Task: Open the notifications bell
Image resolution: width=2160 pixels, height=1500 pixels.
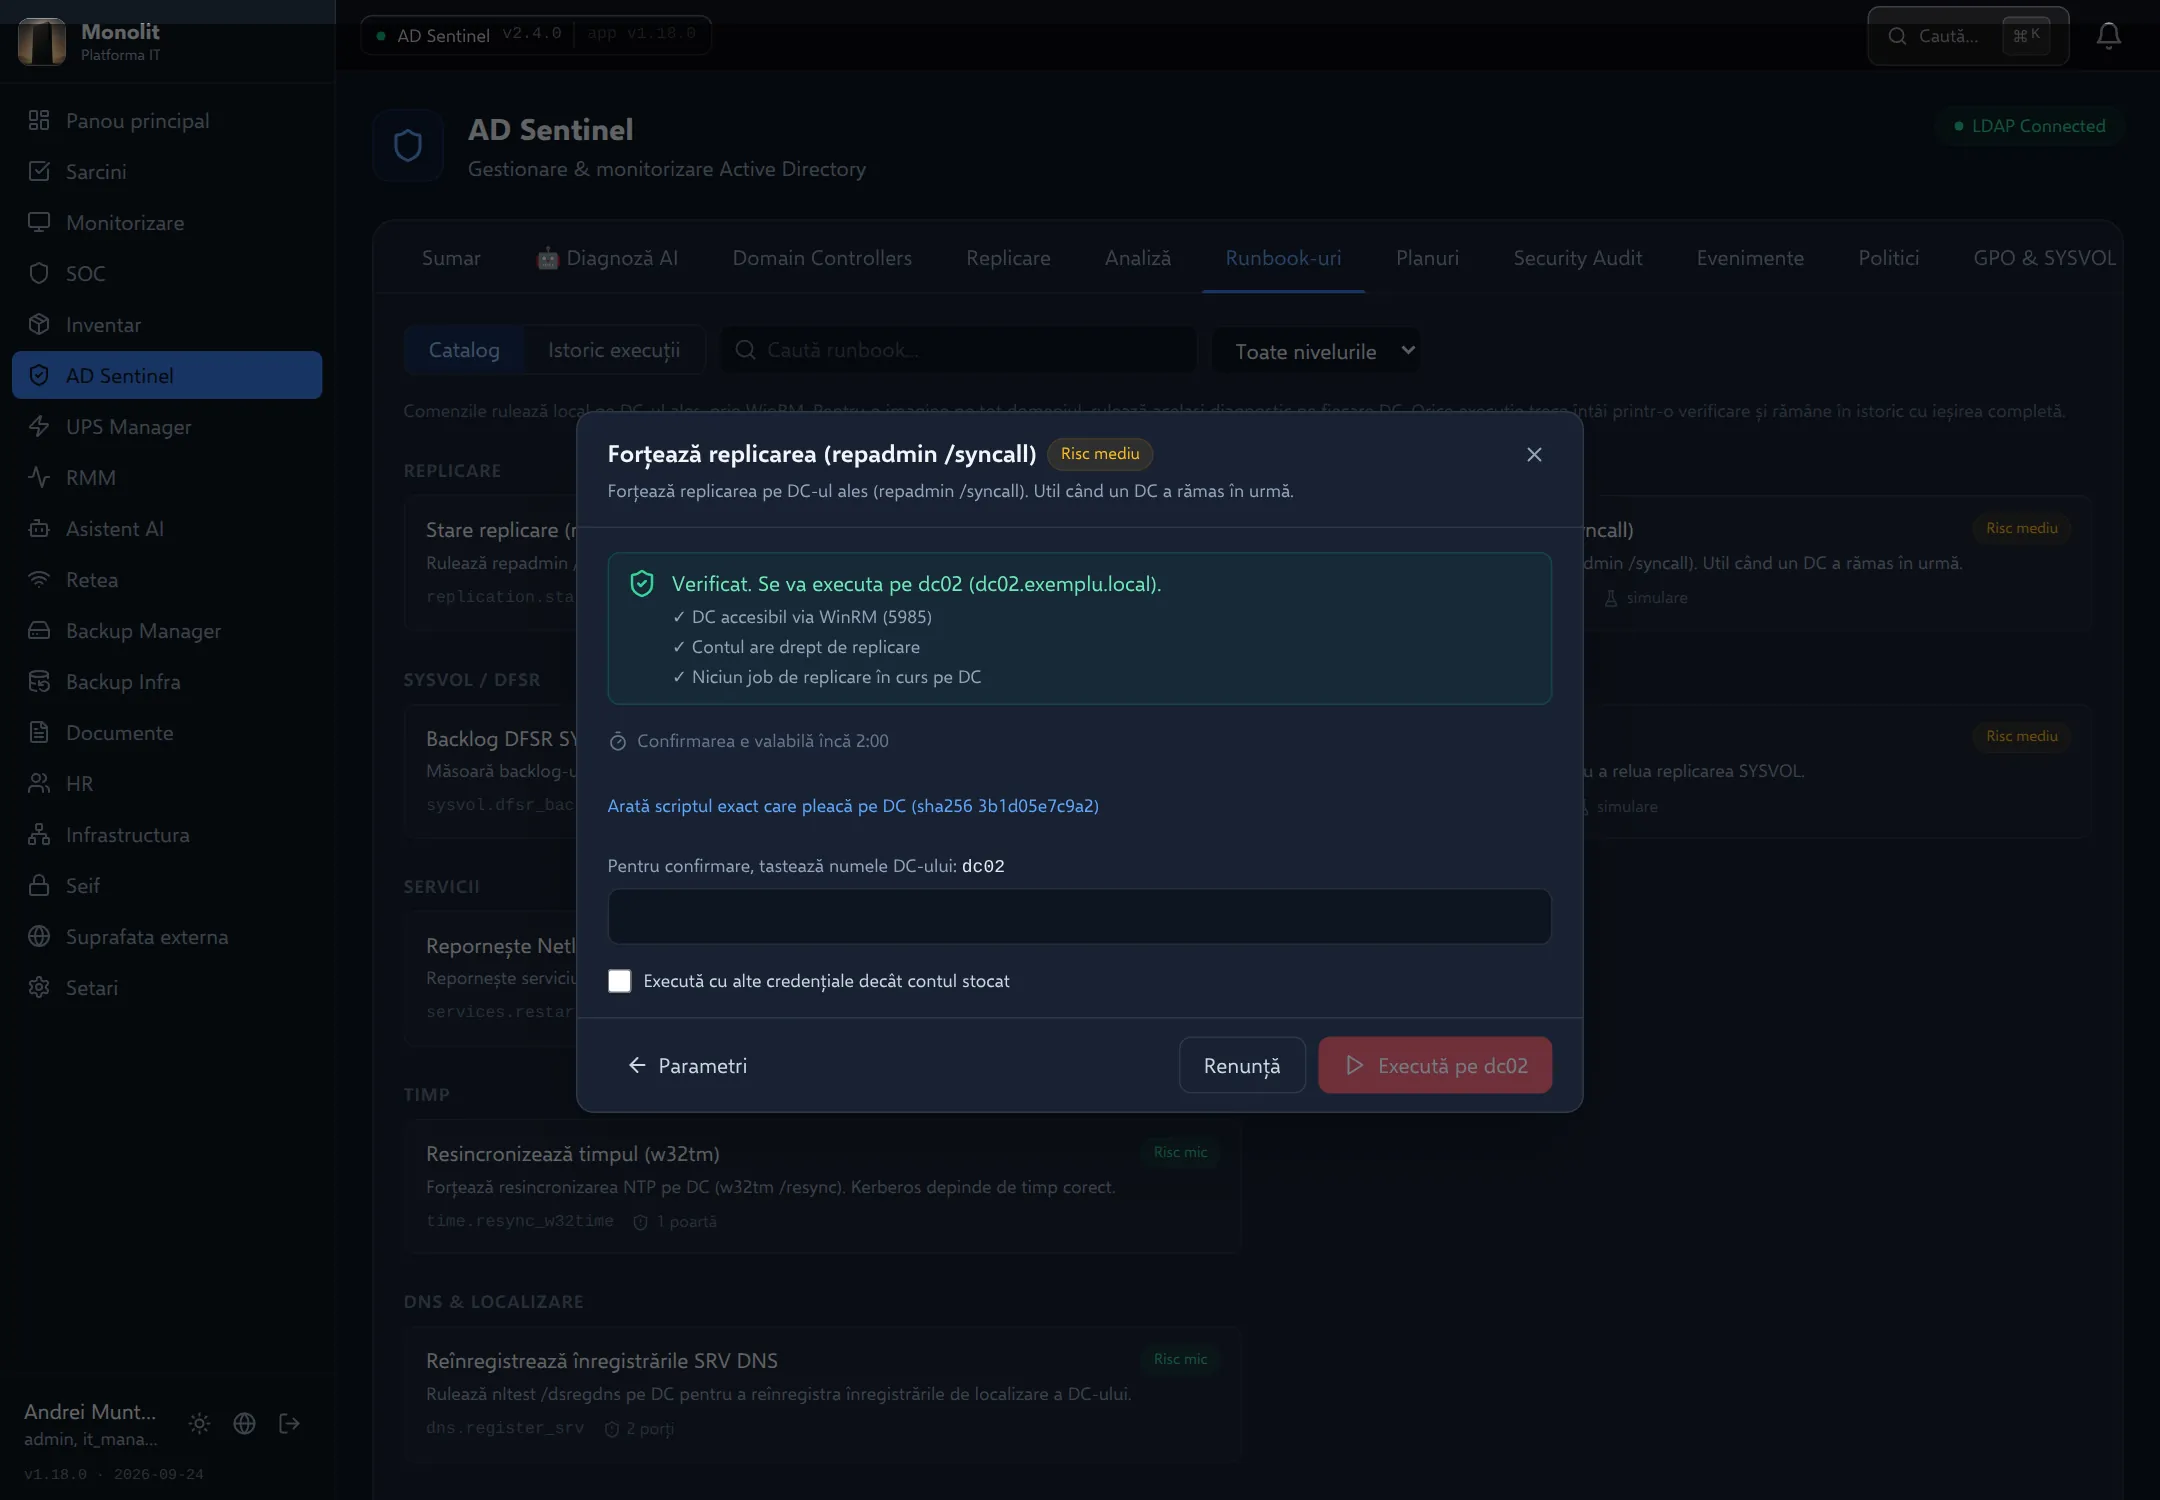Action: pyautogui.click(x=2108, y=36)
